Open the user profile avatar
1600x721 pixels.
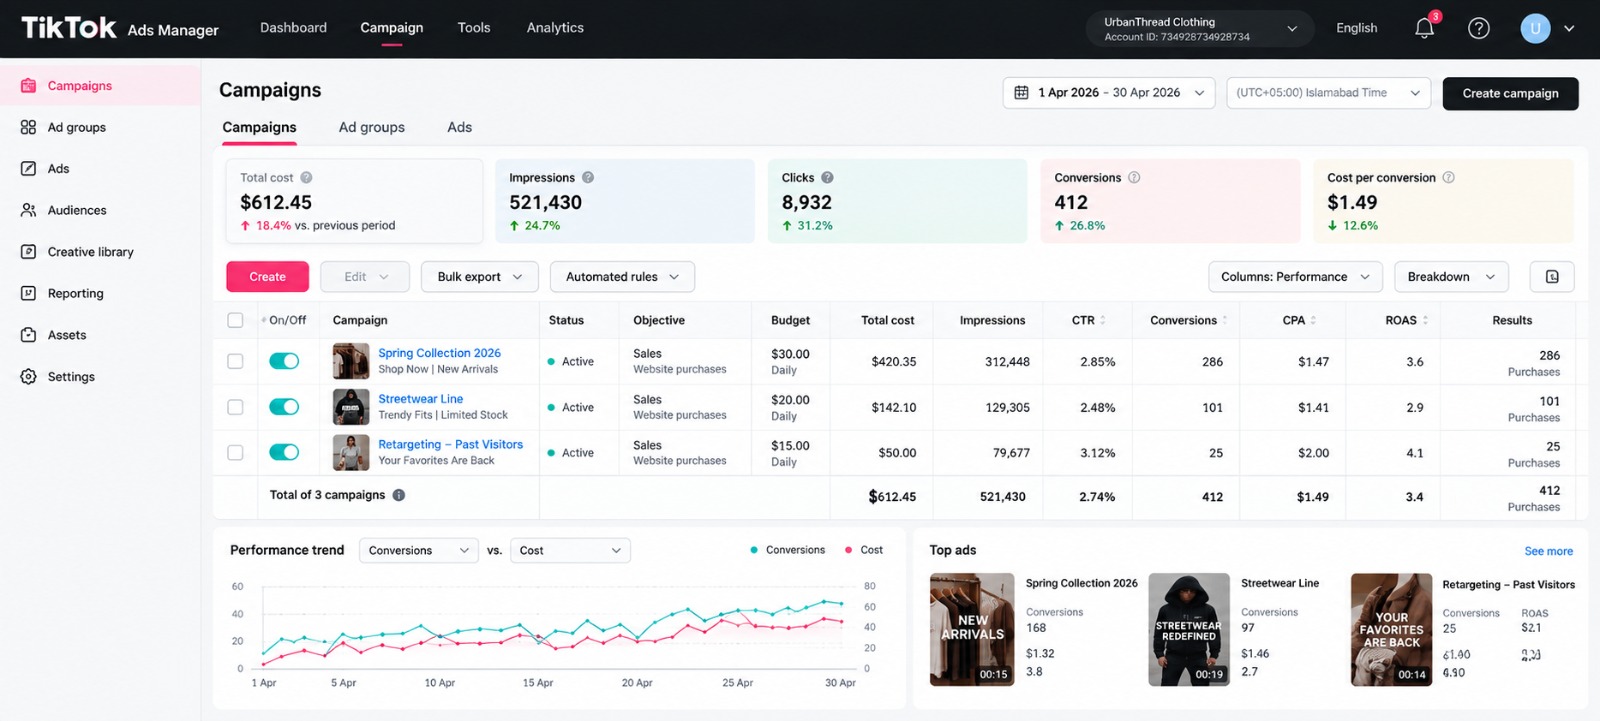pos(1535,28)
